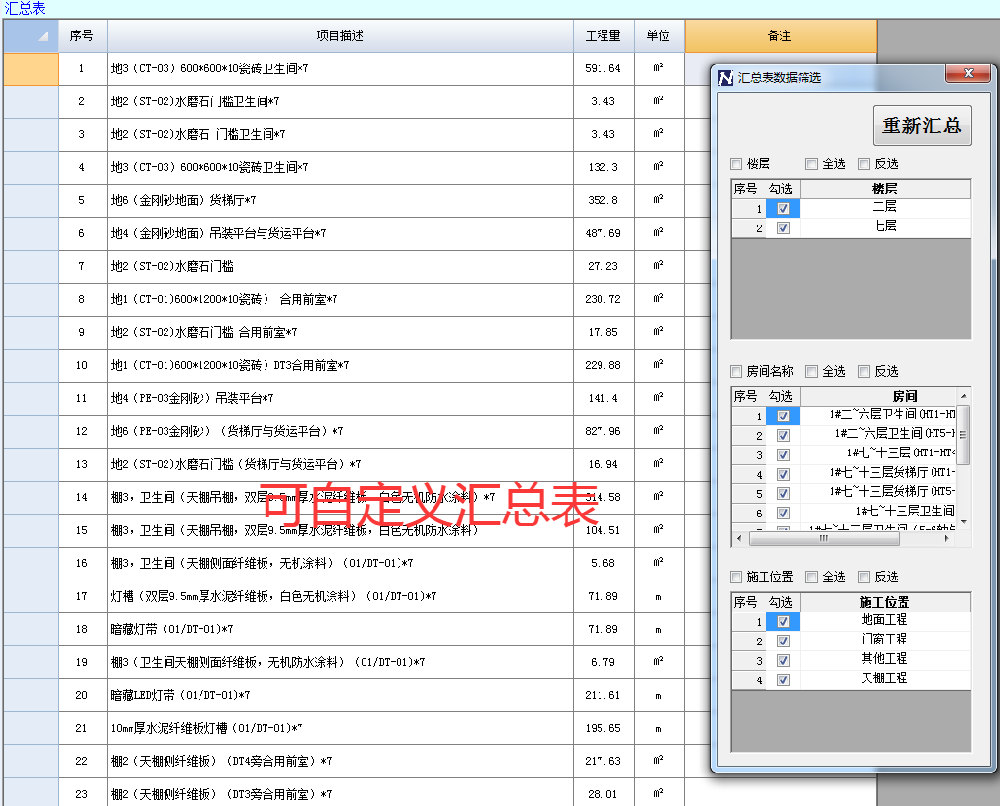The height and width of the screenshot is (806, 1000).
Task: Uncheck the 地面工程 checkbox
Action: click(783, 622)
